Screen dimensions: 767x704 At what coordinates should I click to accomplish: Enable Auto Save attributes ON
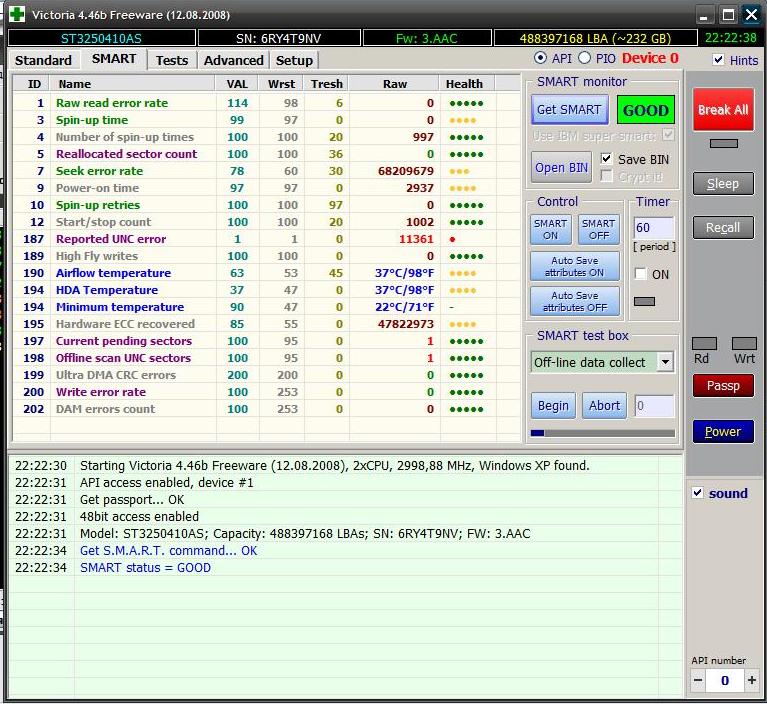coord(575,266)
